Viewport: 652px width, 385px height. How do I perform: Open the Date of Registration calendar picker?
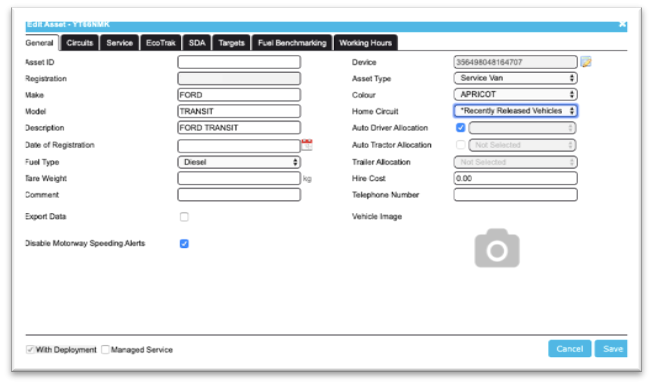click(307, 145)
